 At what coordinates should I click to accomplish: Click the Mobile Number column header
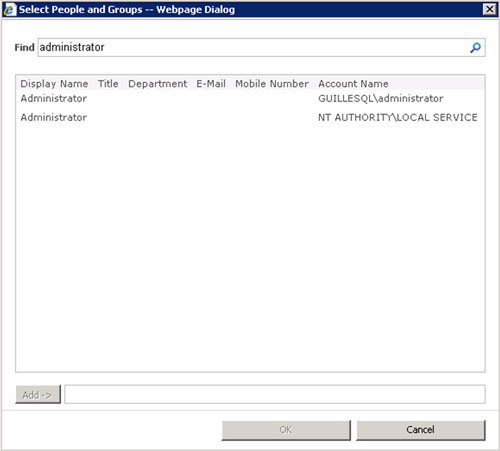click(x=272, y=84)
